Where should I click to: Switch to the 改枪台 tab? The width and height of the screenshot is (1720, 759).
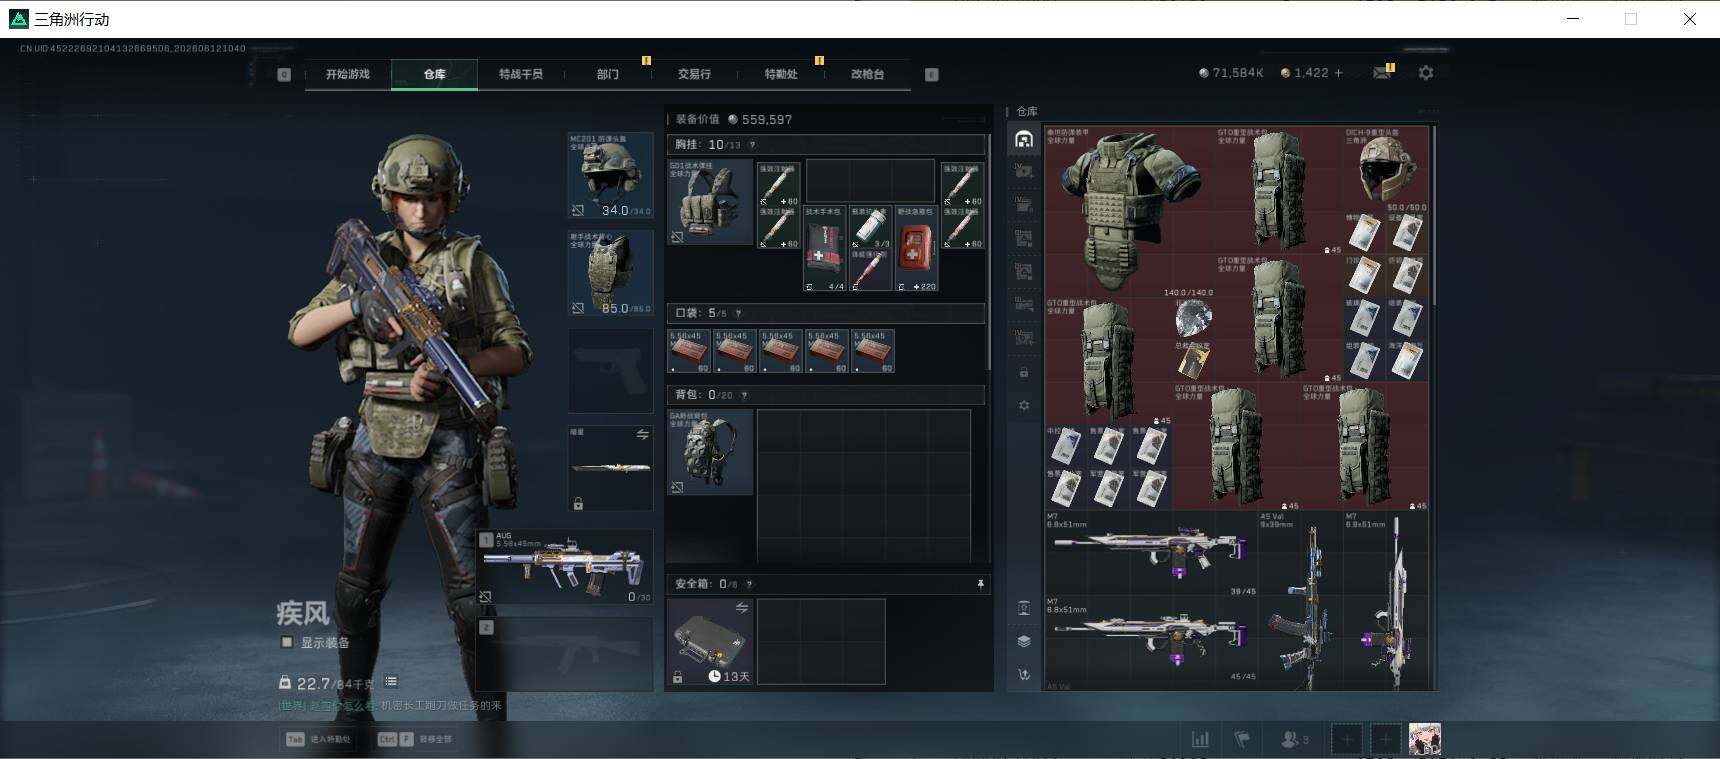click(x=867, y=74)
